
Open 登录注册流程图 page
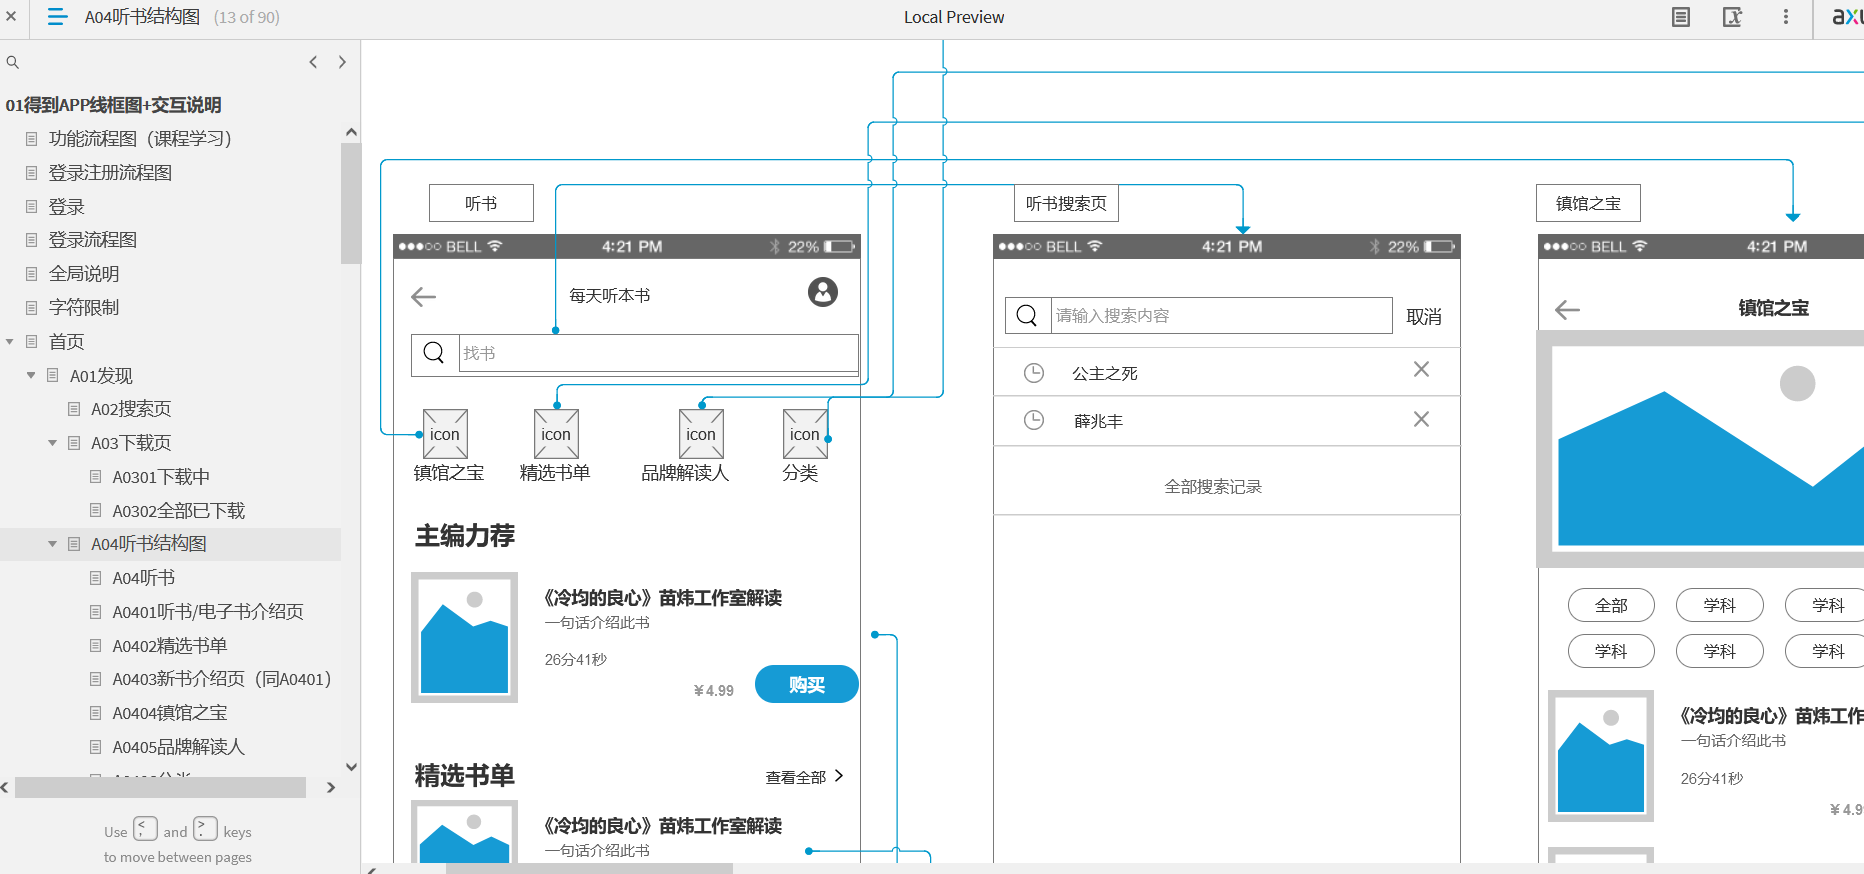(110, 173)
